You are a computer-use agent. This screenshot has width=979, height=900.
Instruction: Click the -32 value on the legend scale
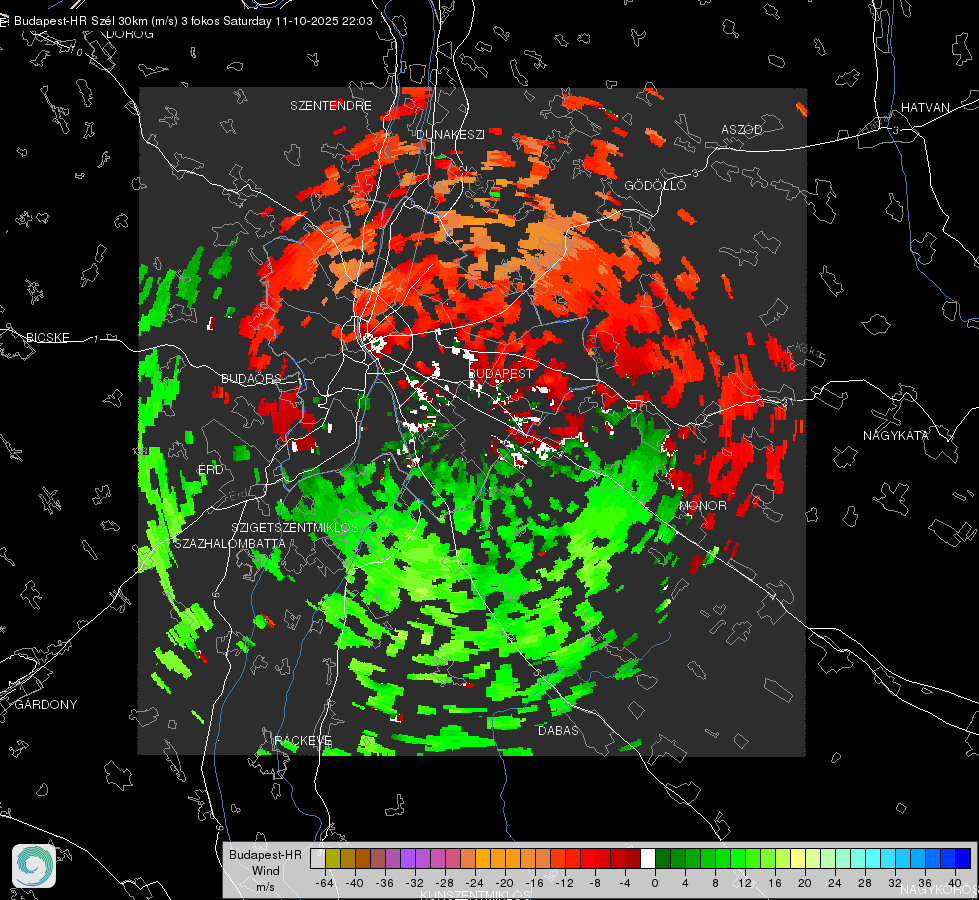(x=414, y=883)
